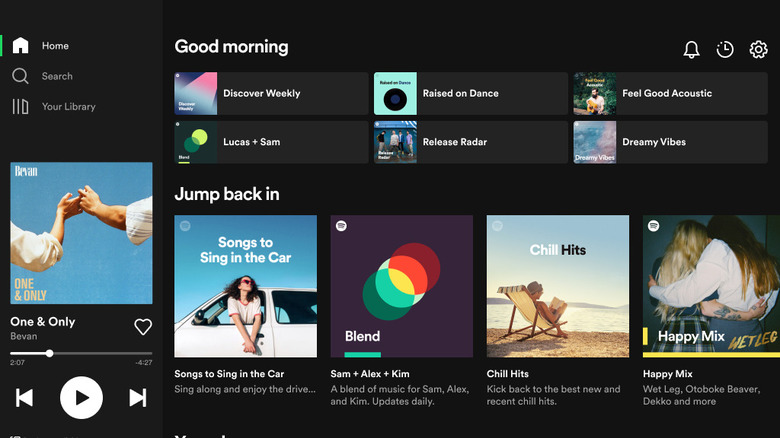Click the Home icon in sidebar
Screen dimensions: 780x438
coord(20,46)
